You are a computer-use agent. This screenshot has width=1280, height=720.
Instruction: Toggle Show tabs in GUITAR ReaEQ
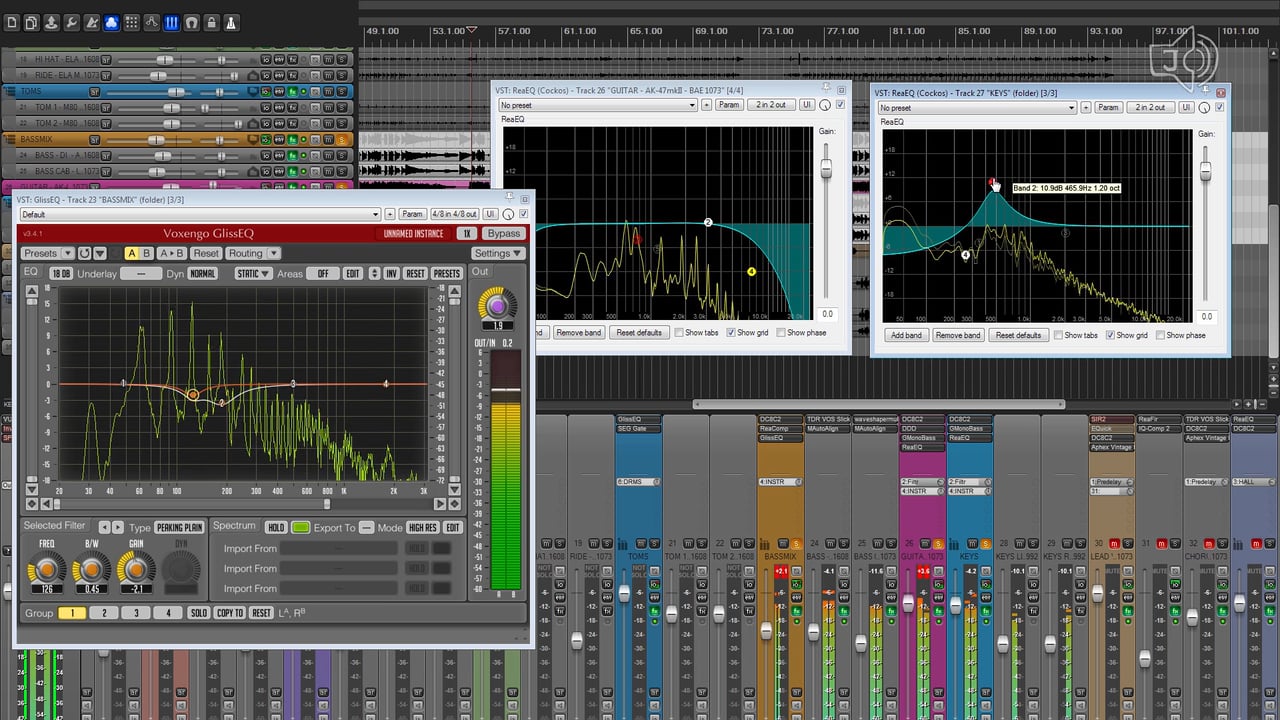679,332
